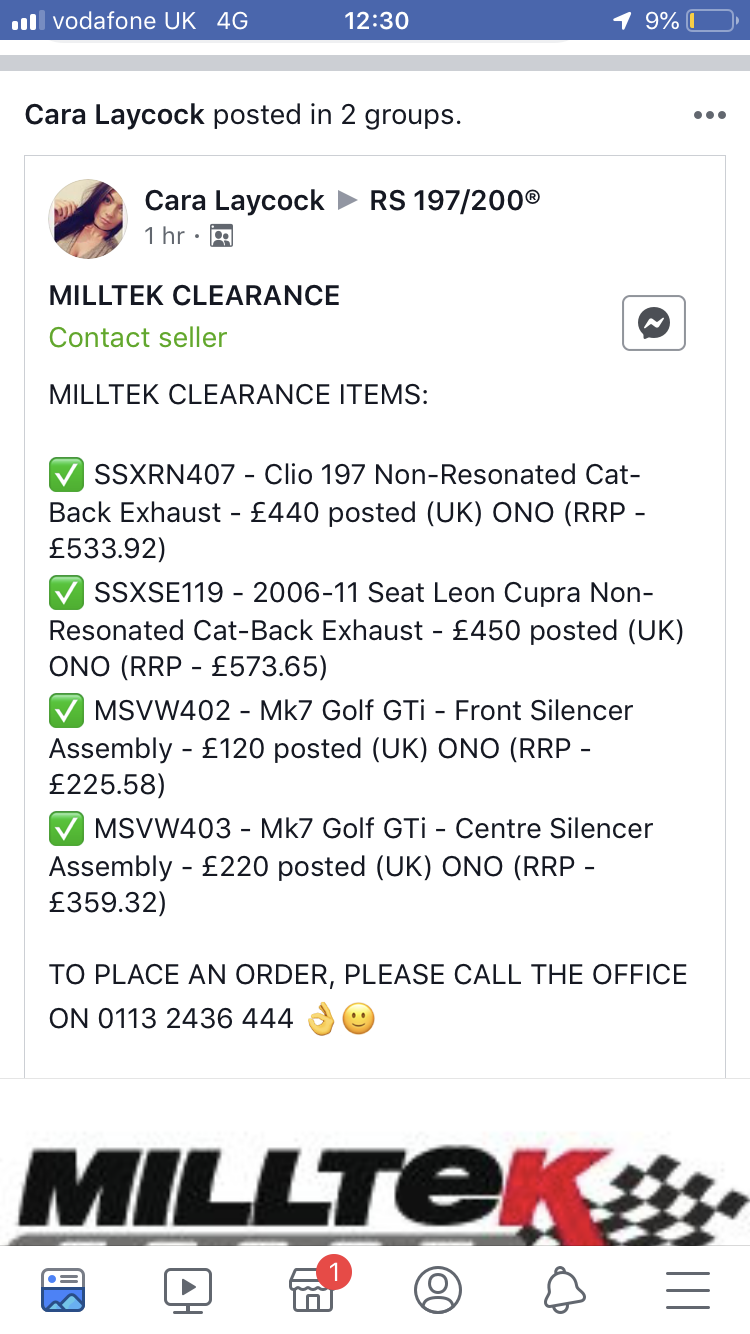The width and height of the screenshot is (750, 1334).
Task: Tap the Messenger icon to message seller
Action: click(654, 323)
